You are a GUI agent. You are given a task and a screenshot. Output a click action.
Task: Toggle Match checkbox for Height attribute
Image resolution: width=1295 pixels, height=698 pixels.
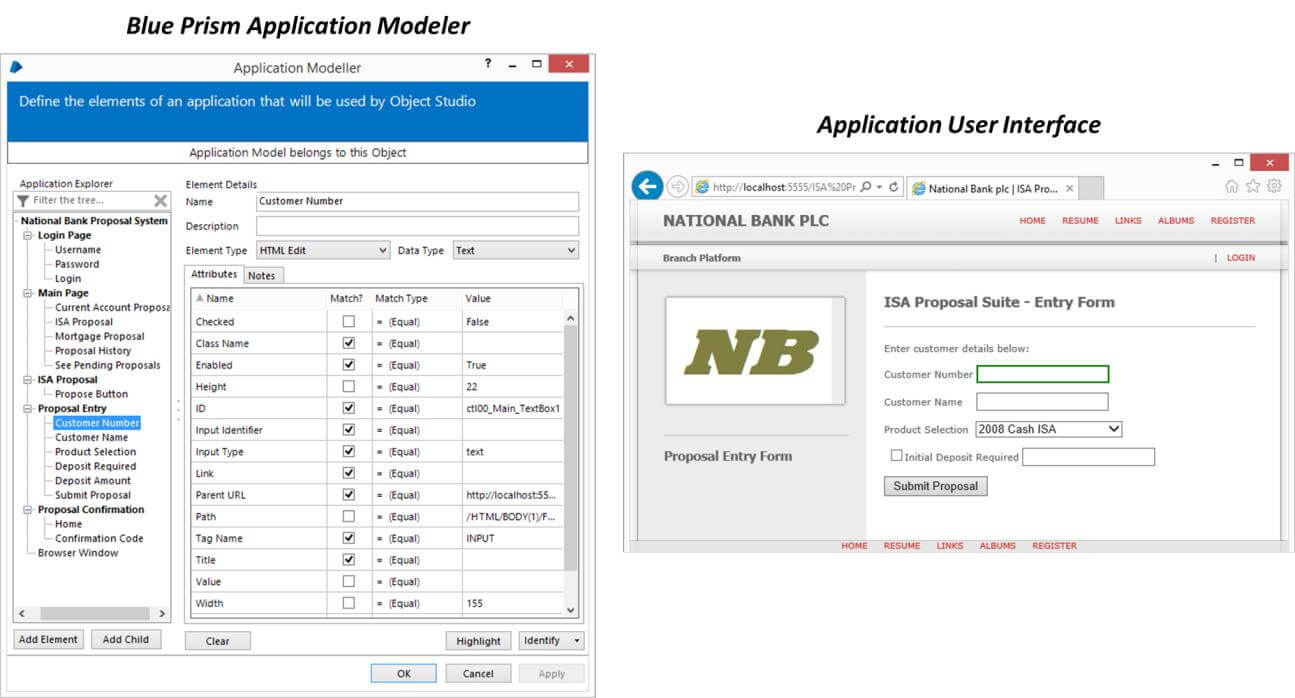click(x=348, y=387)
